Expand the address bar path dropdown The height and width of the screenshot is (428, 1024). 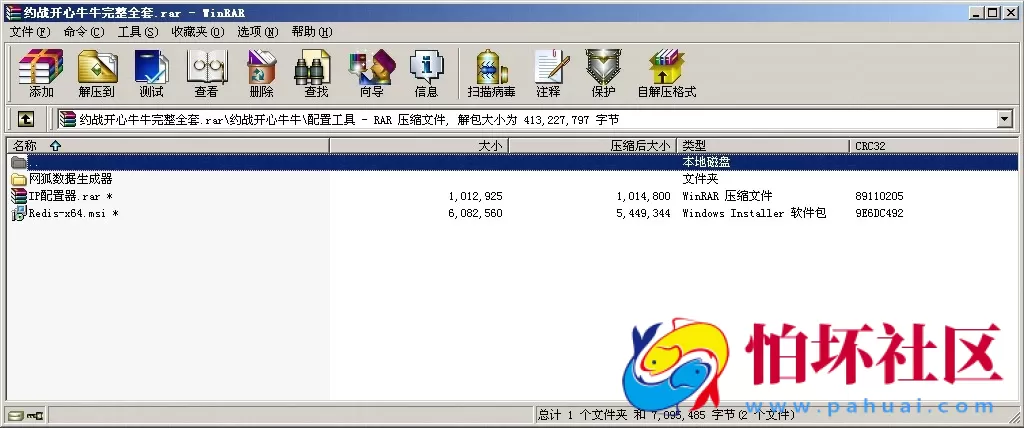click(x=1004, y=119)
